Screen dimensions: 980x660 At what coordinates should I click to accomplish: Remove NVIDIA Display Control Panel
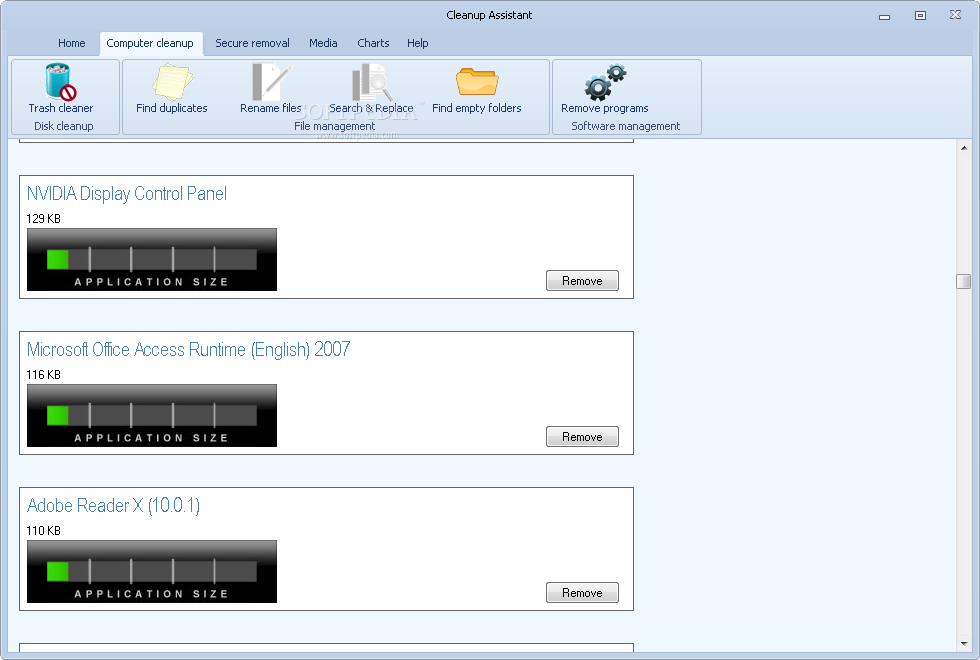coord(582,281)
